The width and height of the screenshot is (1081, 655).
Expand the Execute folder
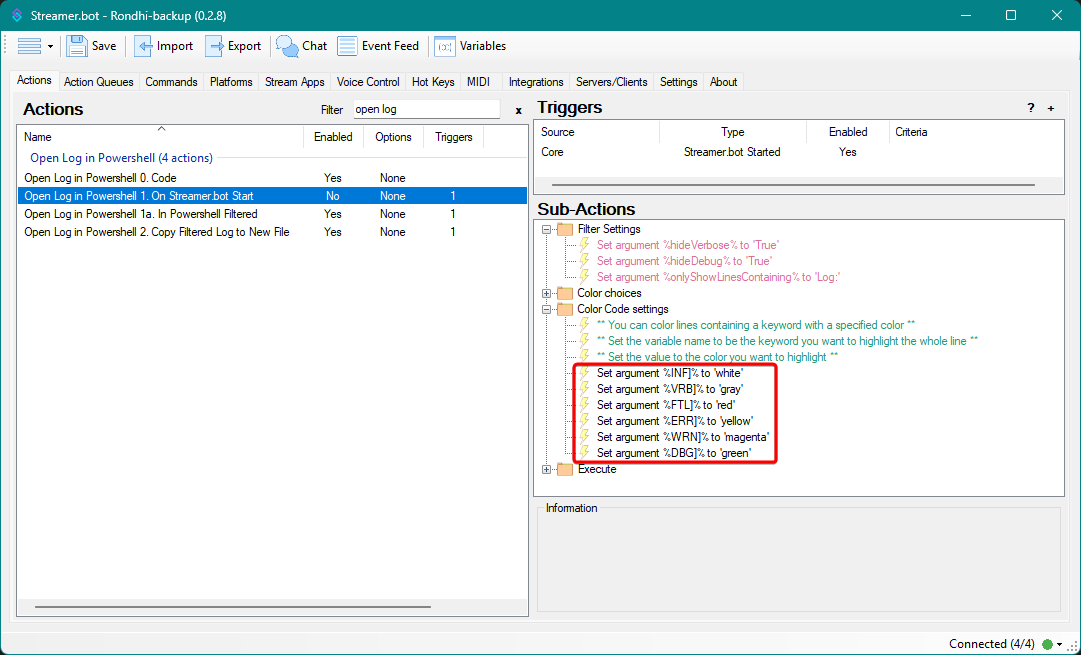tap(547, 470)
